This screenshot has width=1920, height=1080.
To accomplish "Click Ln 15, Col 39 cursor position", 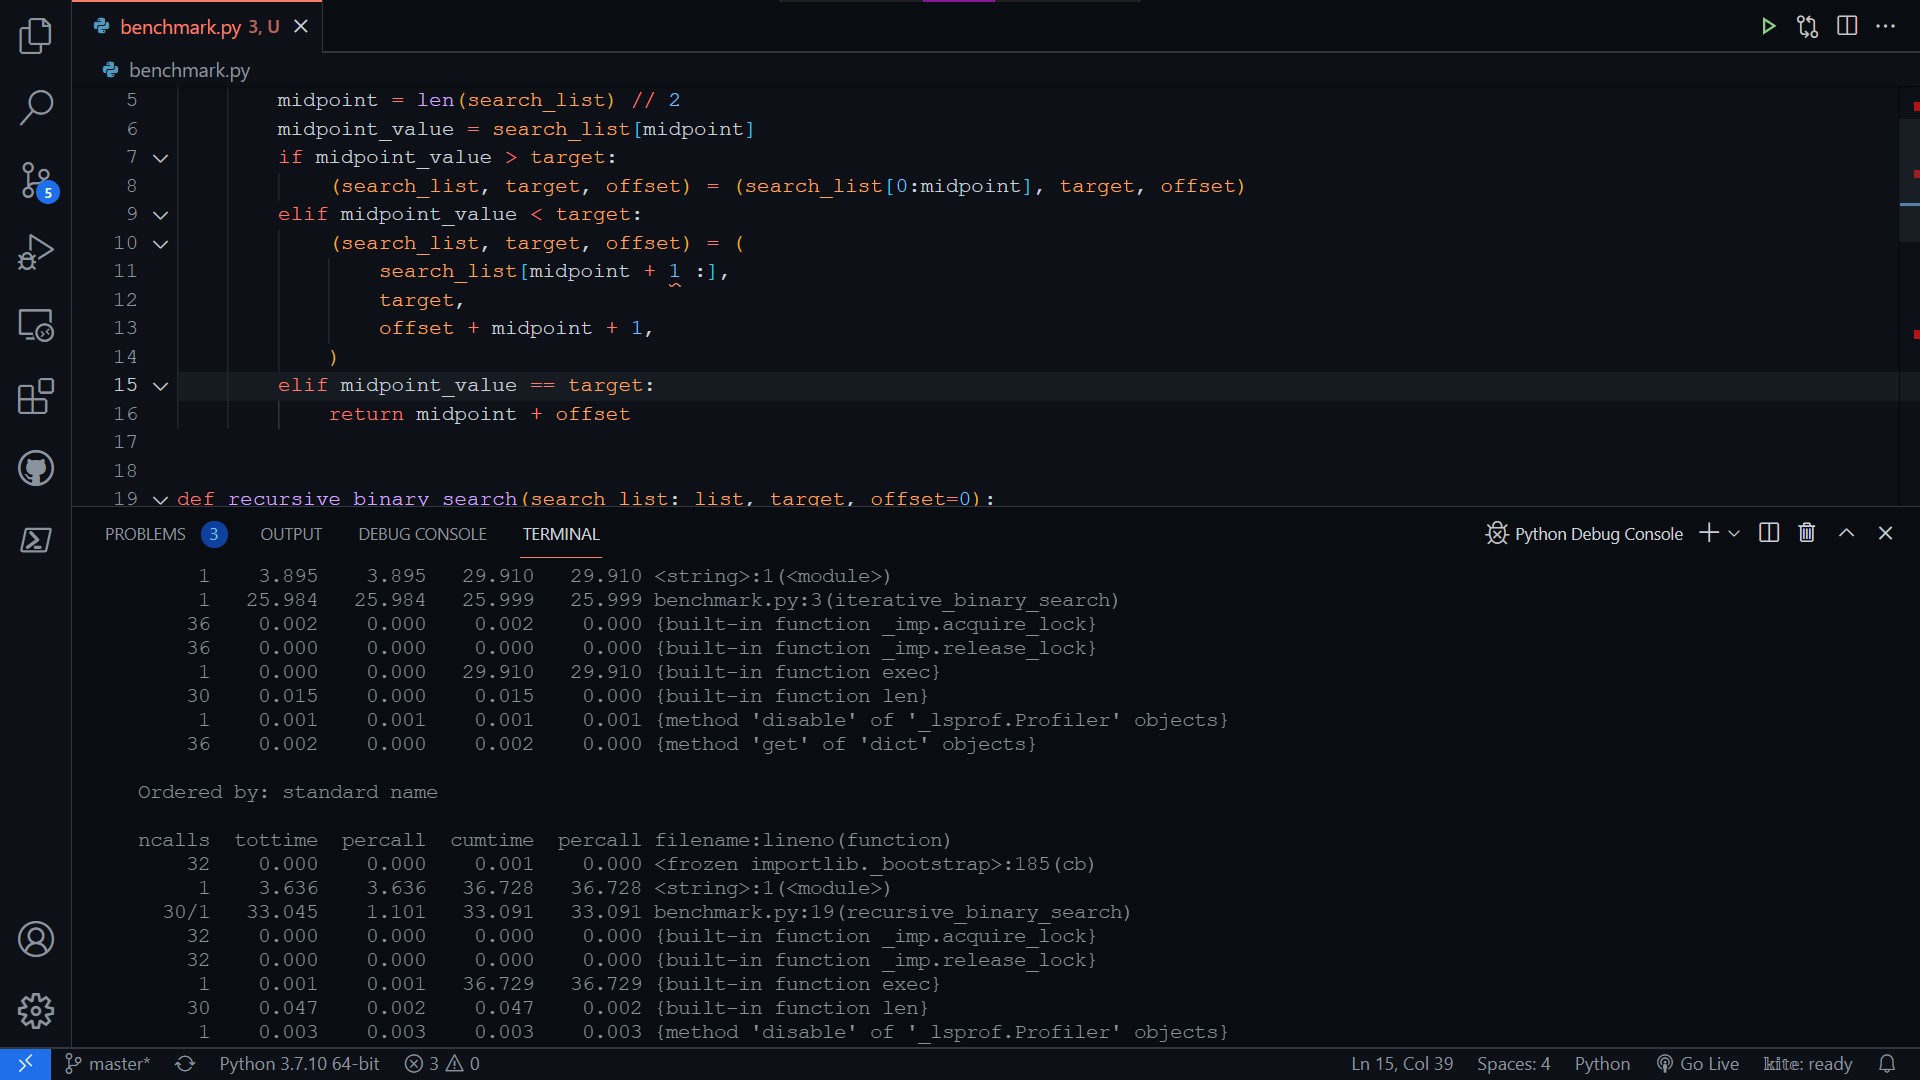I will pos(1402,1064).
